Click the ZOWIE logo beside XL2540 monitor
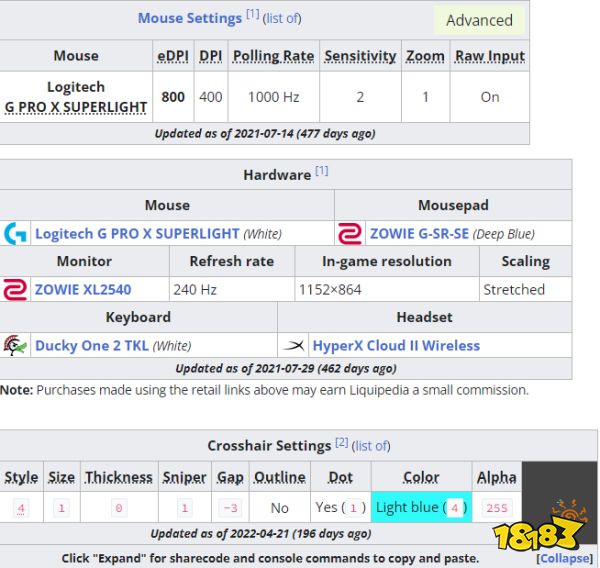This screenshot has height=568, width=600. (x=15, y=289)
